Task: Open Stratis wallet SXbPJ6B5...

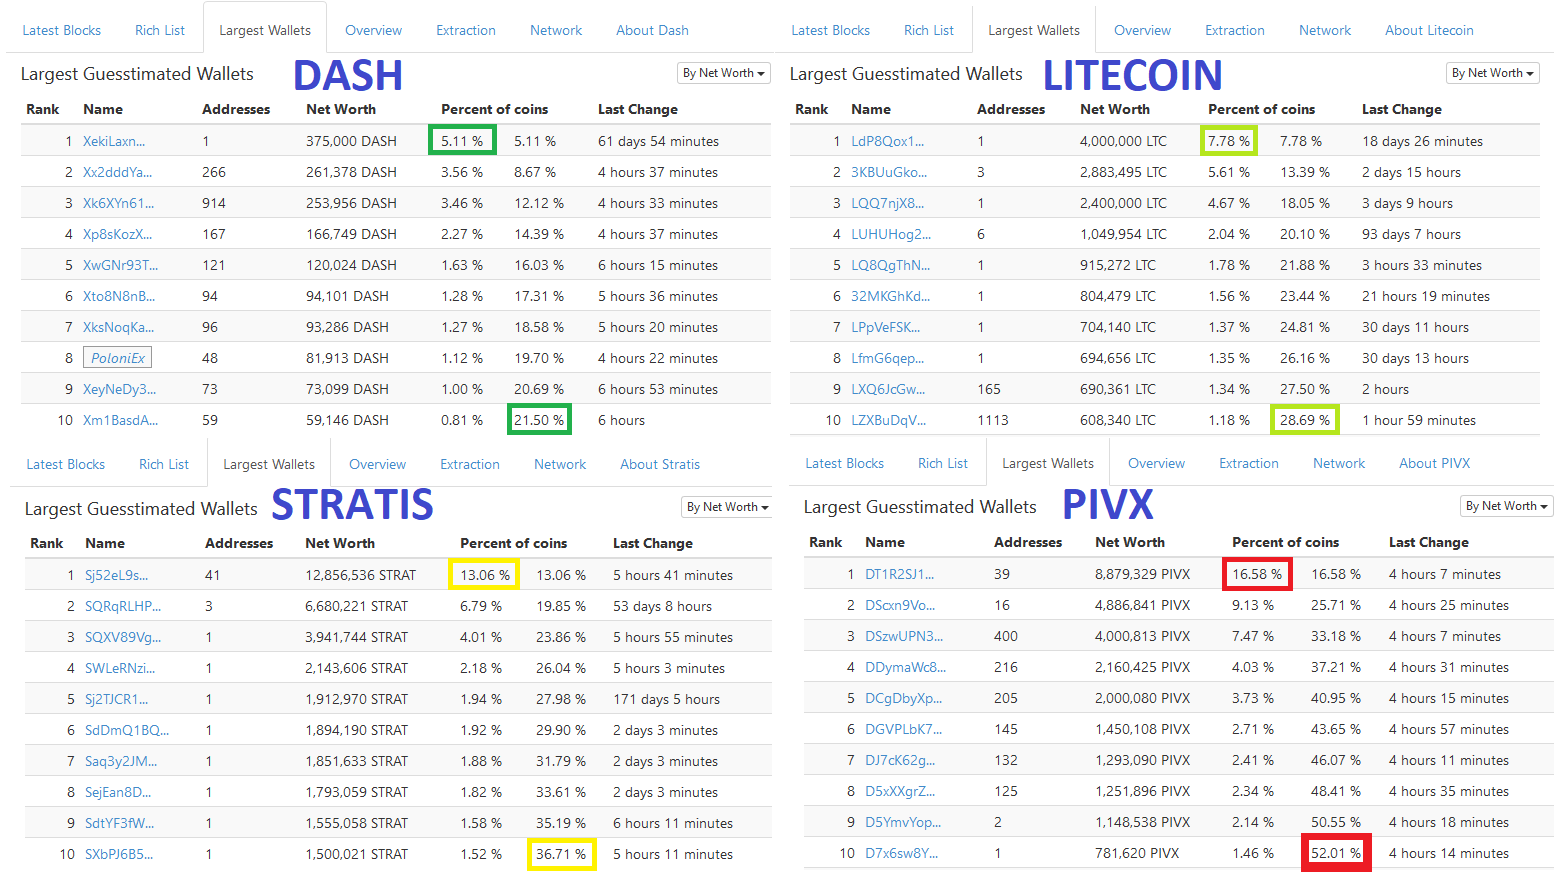Action: tap(120, 854)
